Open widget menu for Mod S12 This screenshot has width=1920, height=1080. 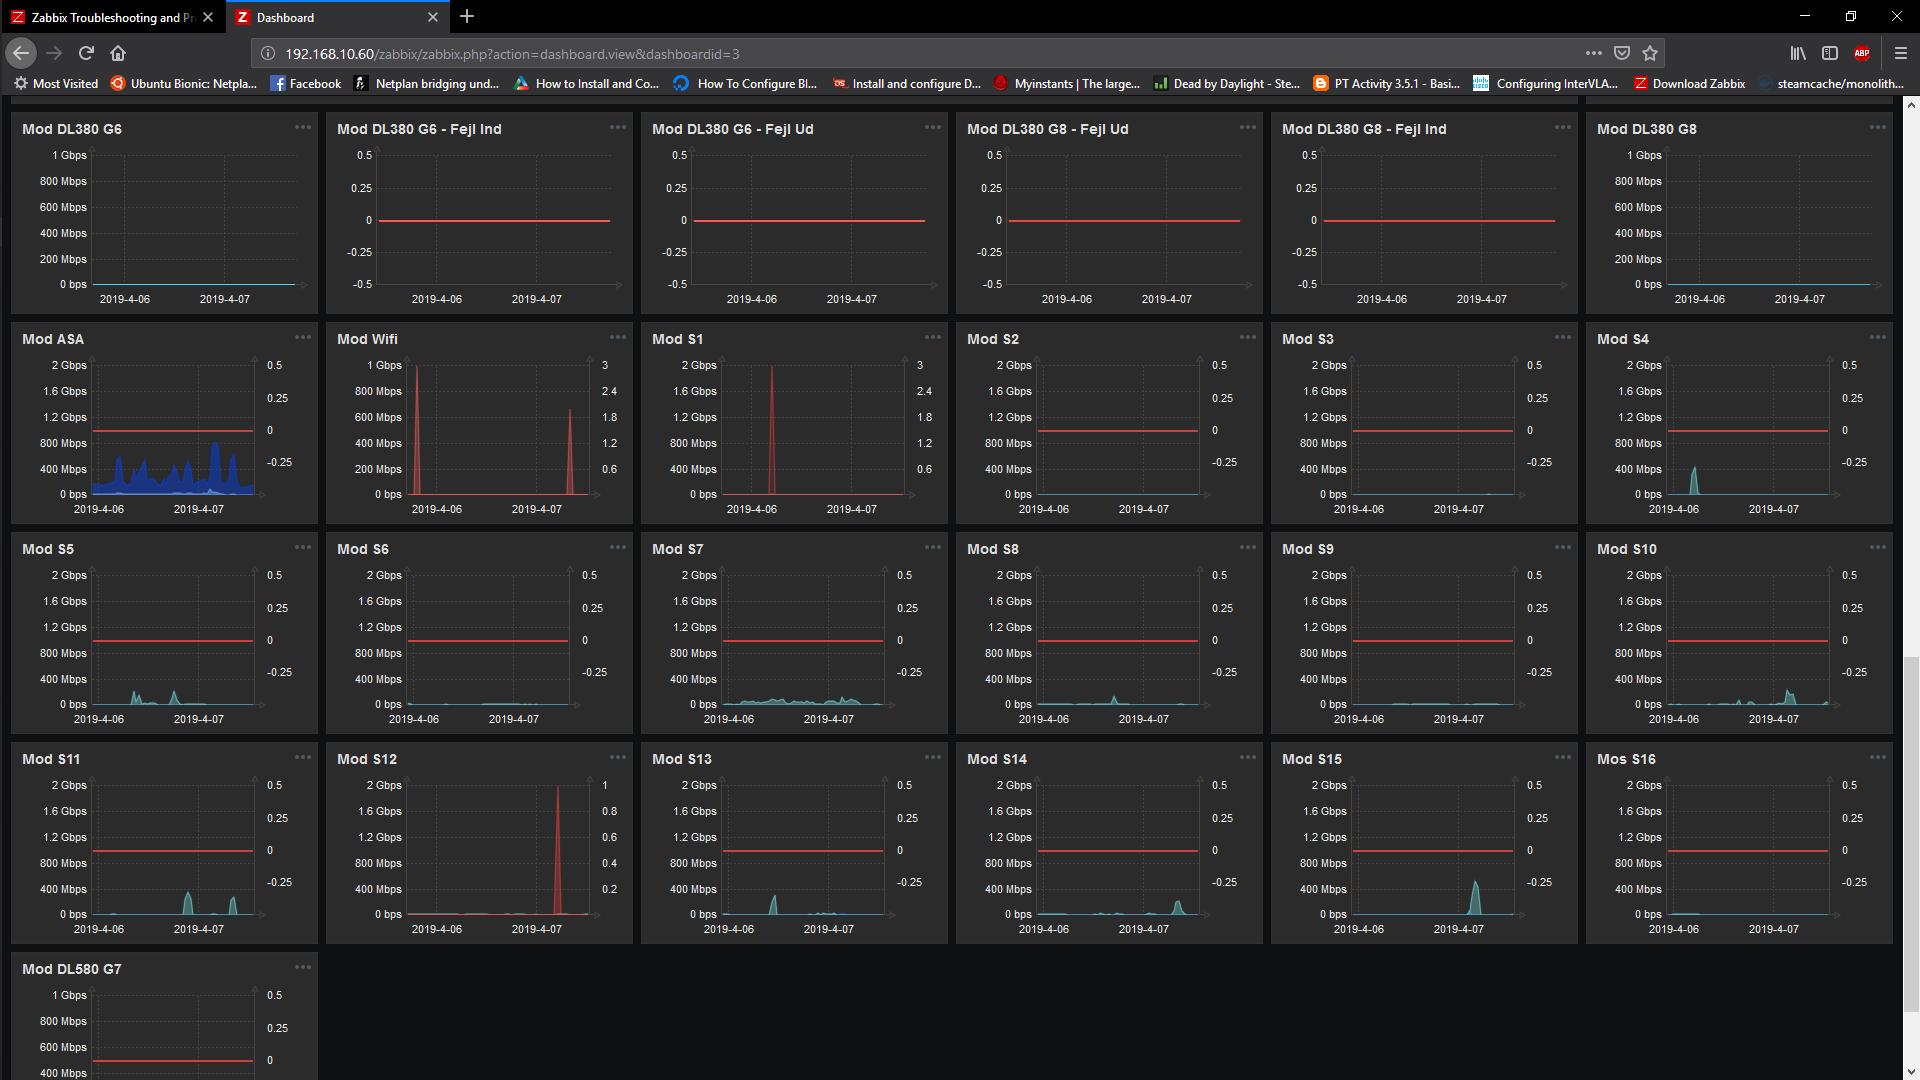click(617, 758)
